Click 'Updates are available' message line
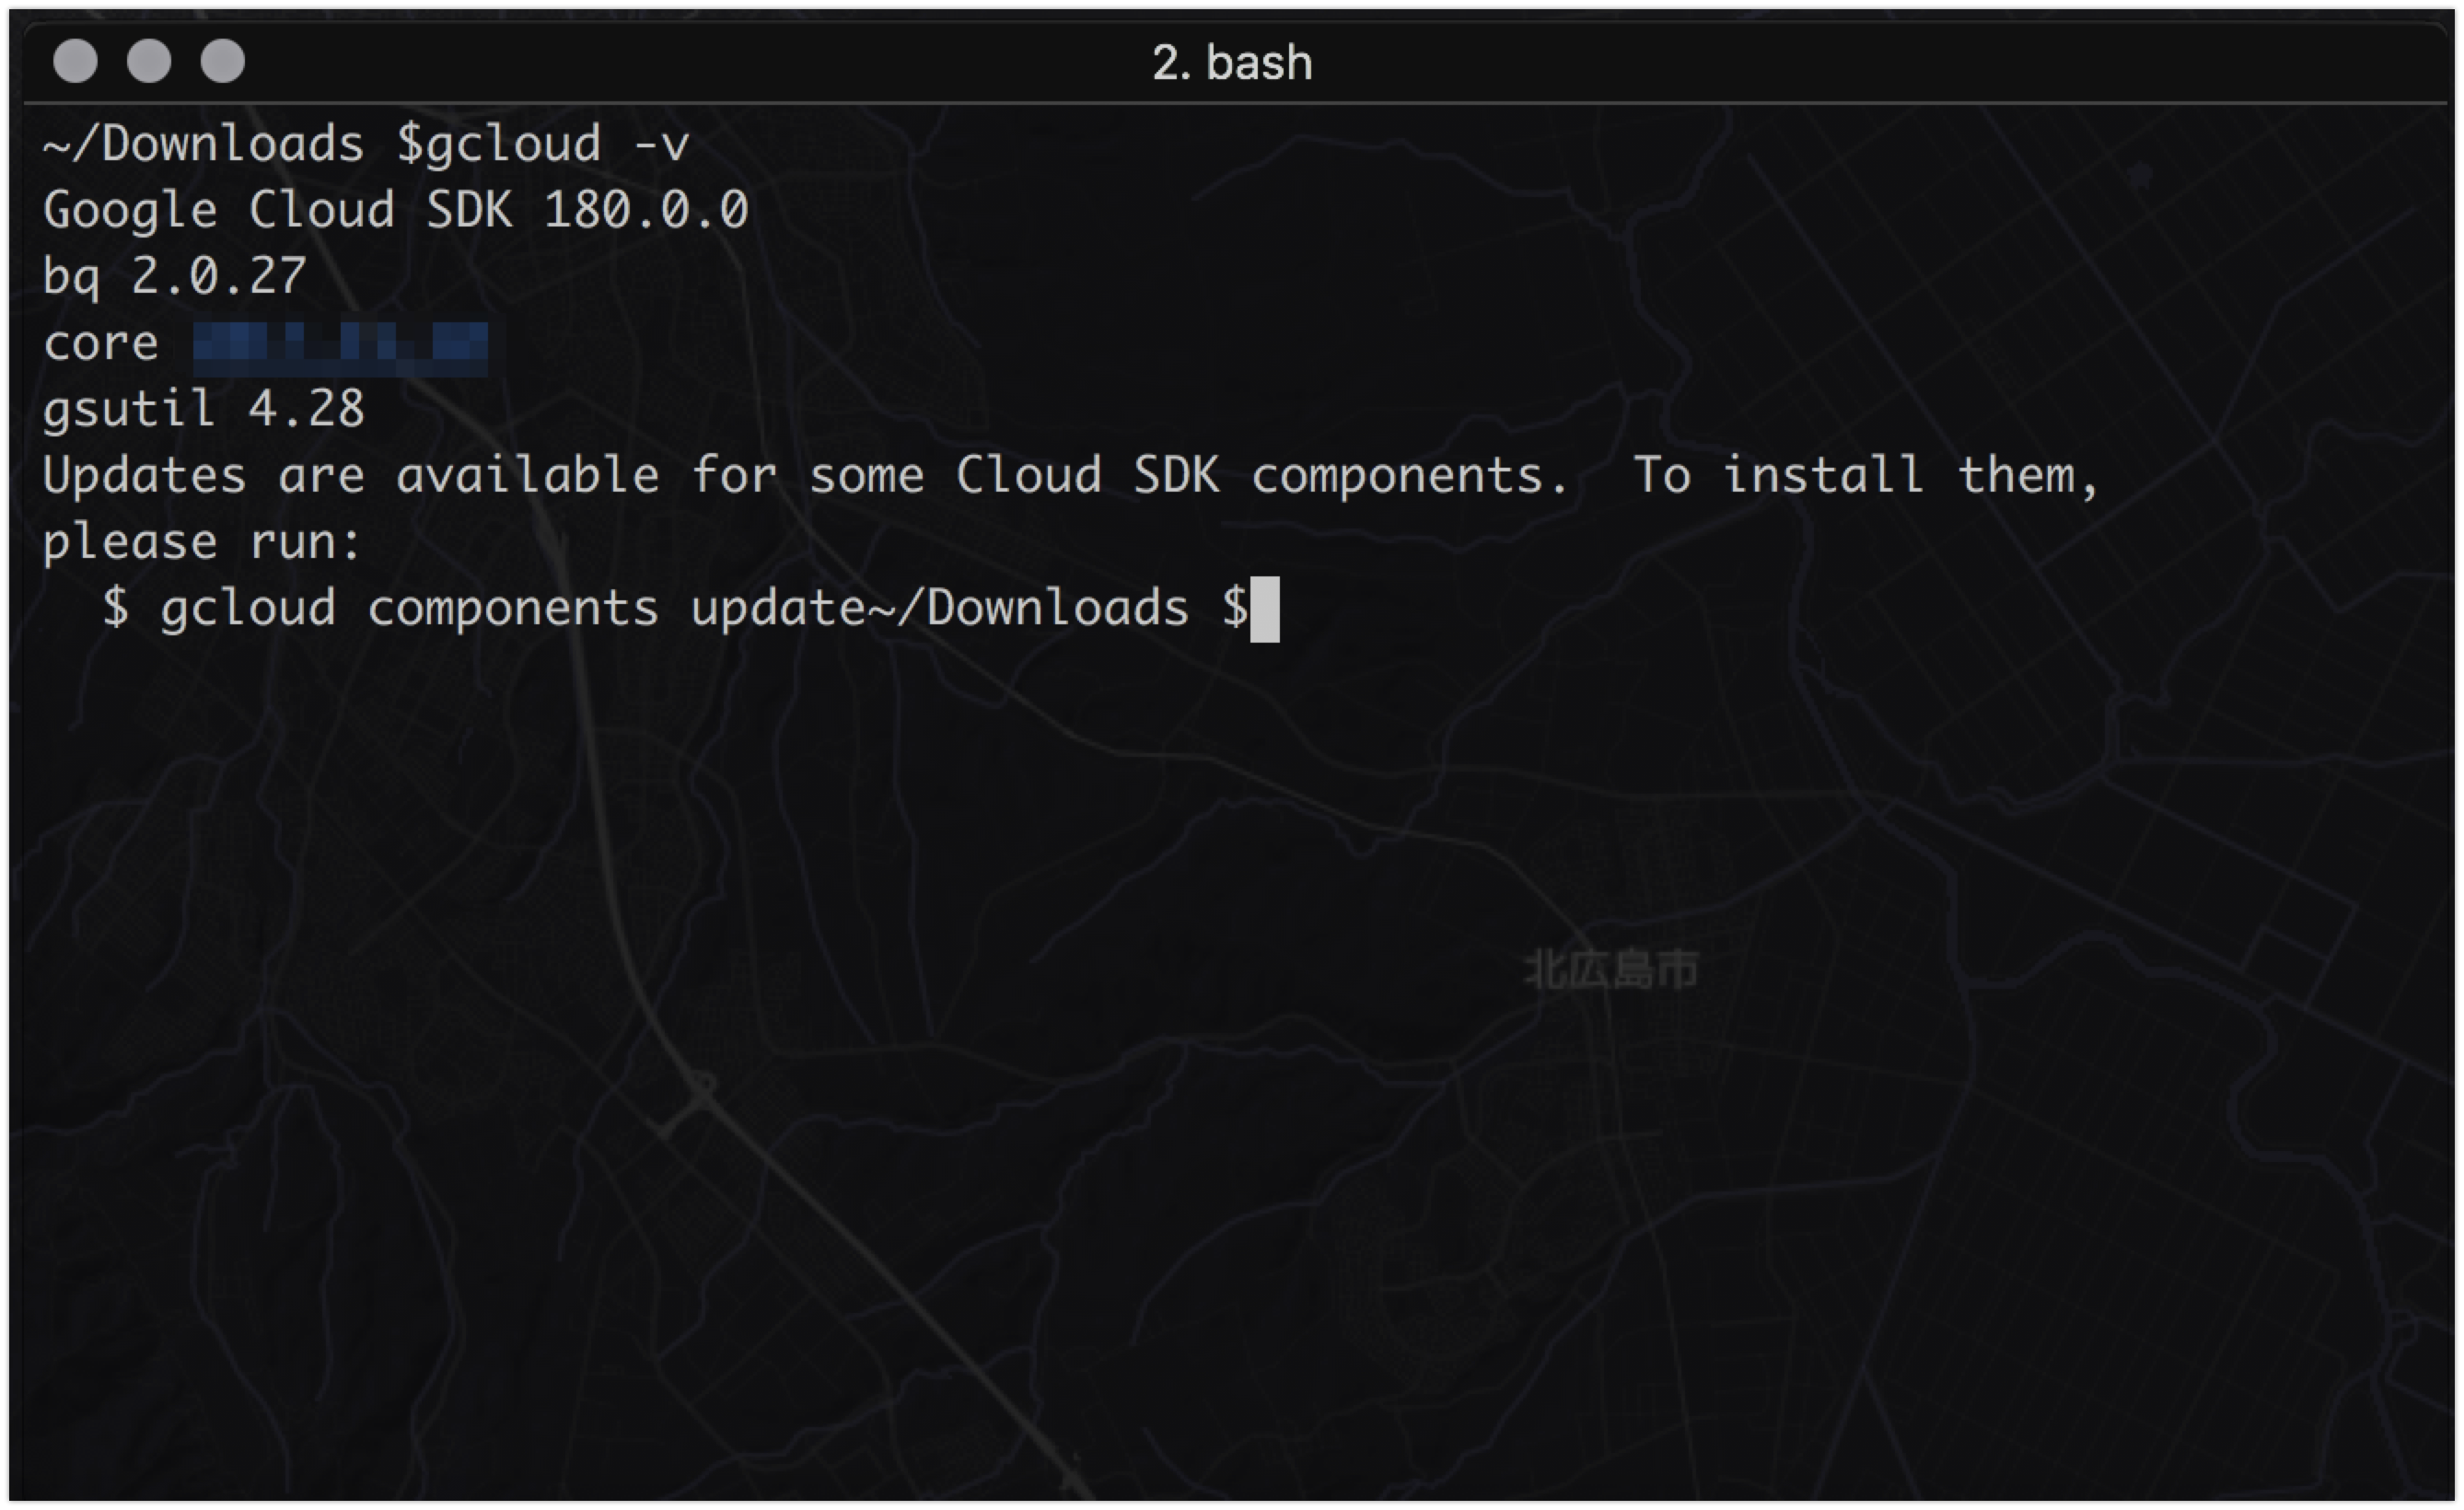 coord(1071,475)
